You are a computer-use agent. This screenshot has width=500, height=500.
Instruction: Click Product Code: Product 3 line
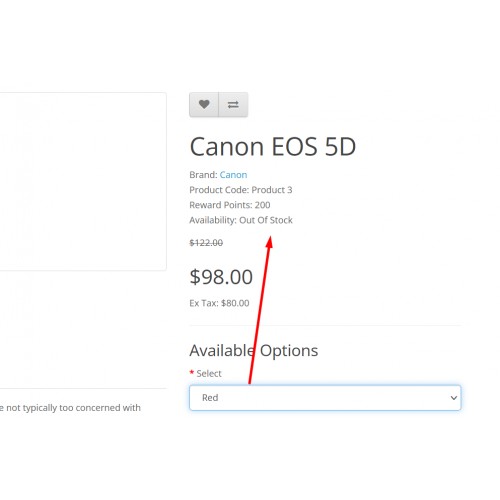coord(241,190)
